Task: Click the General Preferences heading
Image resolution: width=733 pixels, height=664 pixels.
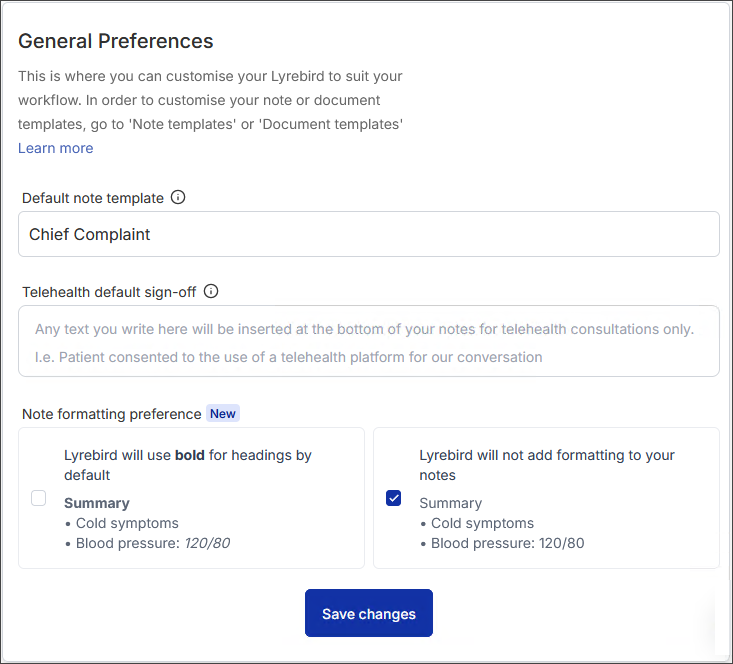Action: [115, 41]
